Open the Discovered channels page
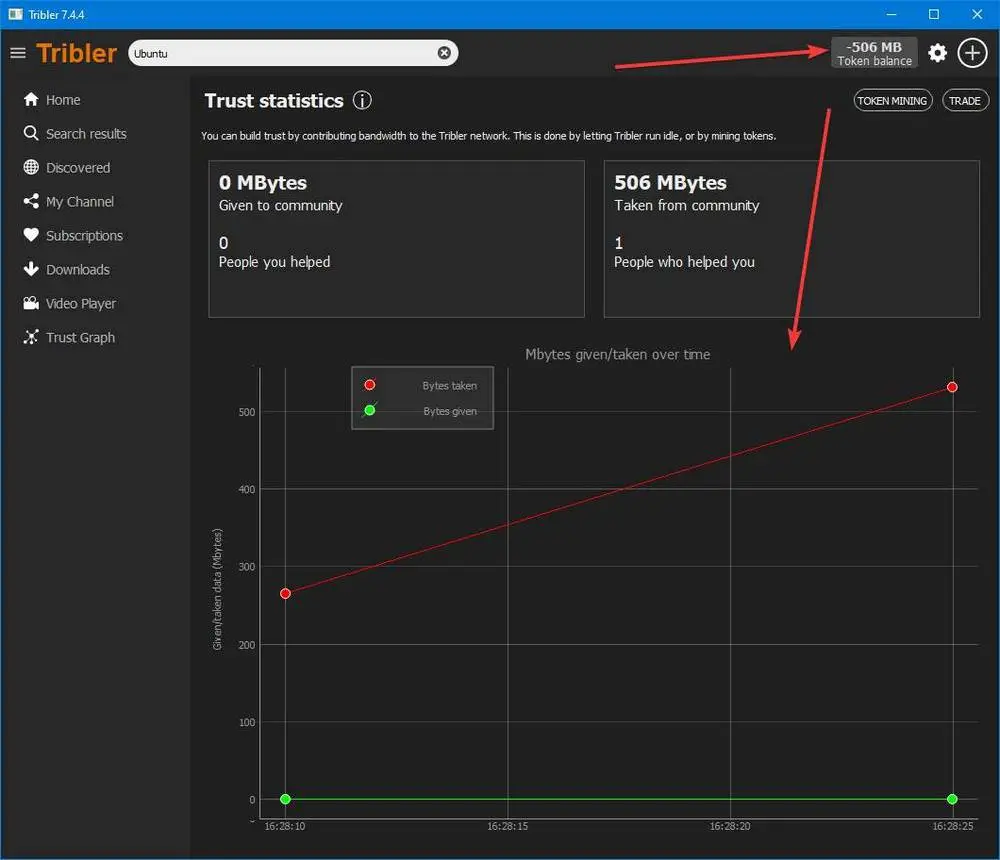 (78, 168)
